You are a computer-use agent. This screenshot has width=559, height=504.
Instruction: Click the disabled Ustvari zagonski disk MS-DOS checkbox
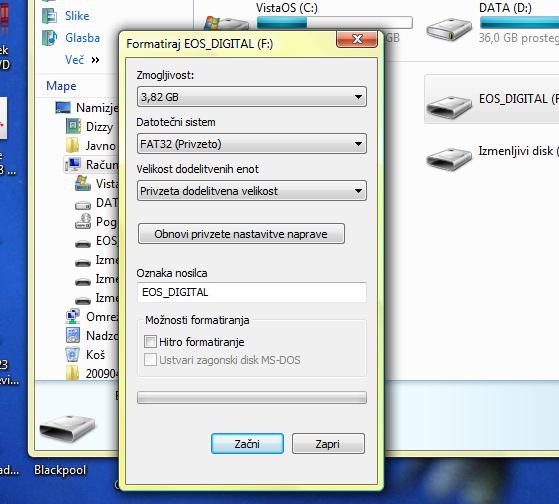150,360
